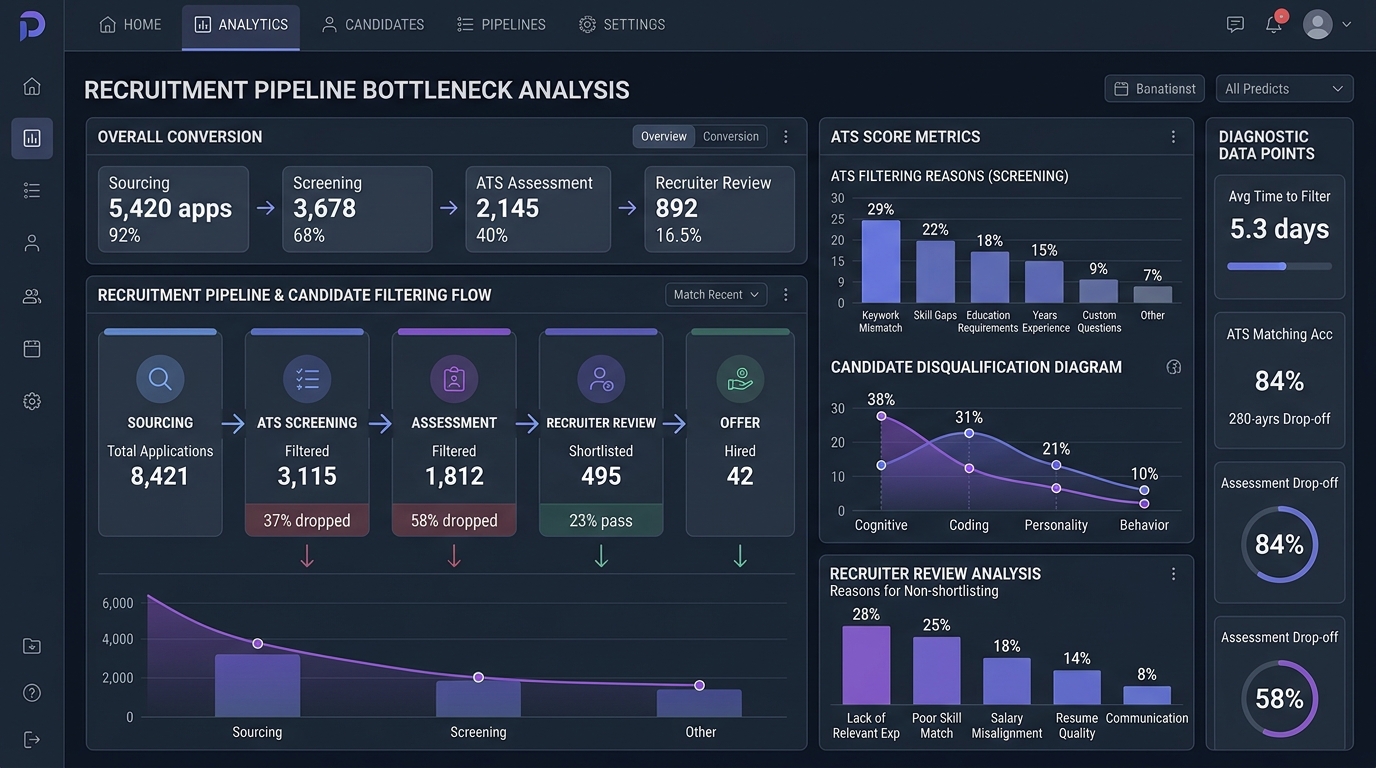Click info icon beside Candidate Disqualification Diagram

tap(1174, 367)
